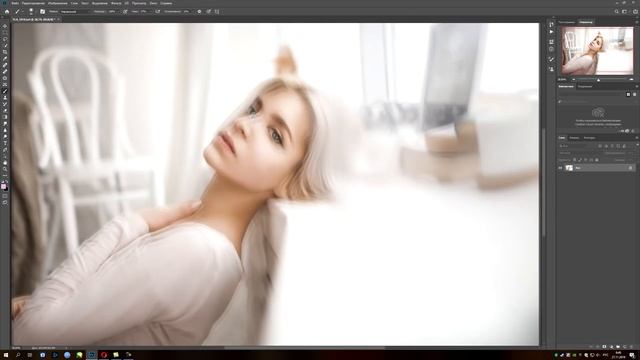
Task: Toggle lock transparent pixels
Action: coord(574,160)
